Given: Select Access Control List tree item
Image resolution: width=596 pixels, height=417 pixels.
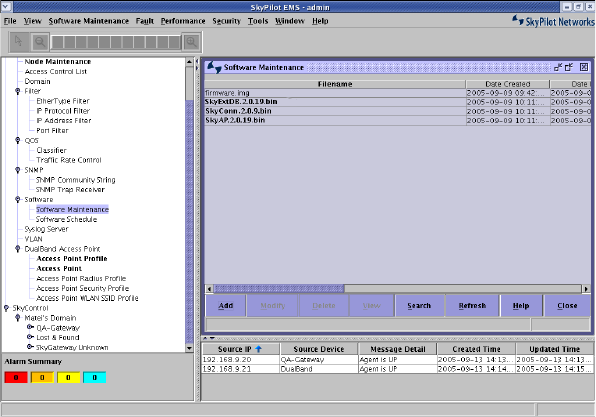Looking at the screenshot, I should coord(55,71).
